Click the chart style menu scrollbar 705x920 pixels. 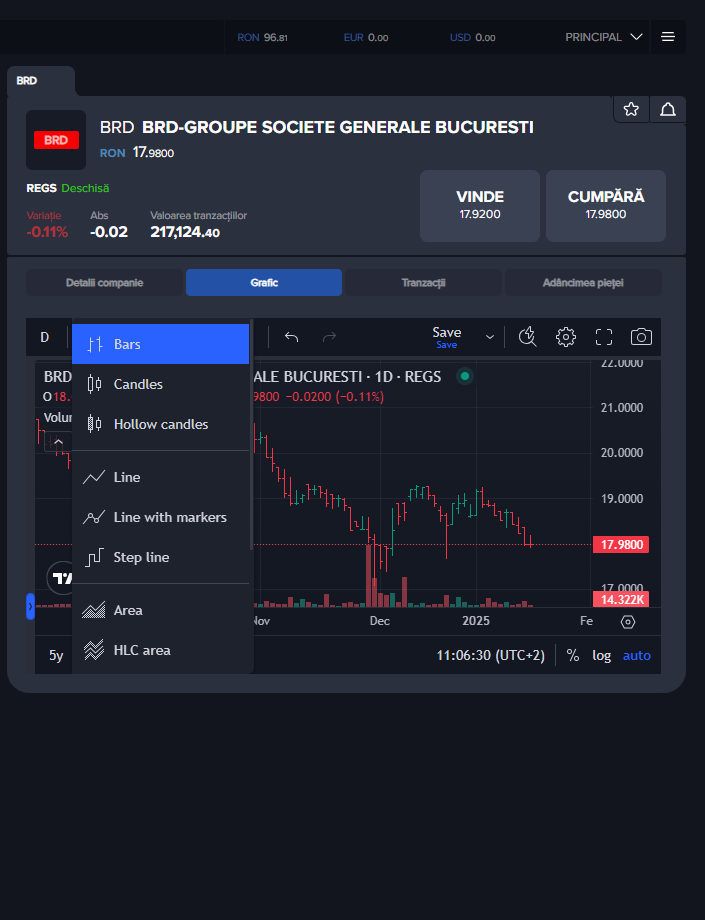pos(252,434)
